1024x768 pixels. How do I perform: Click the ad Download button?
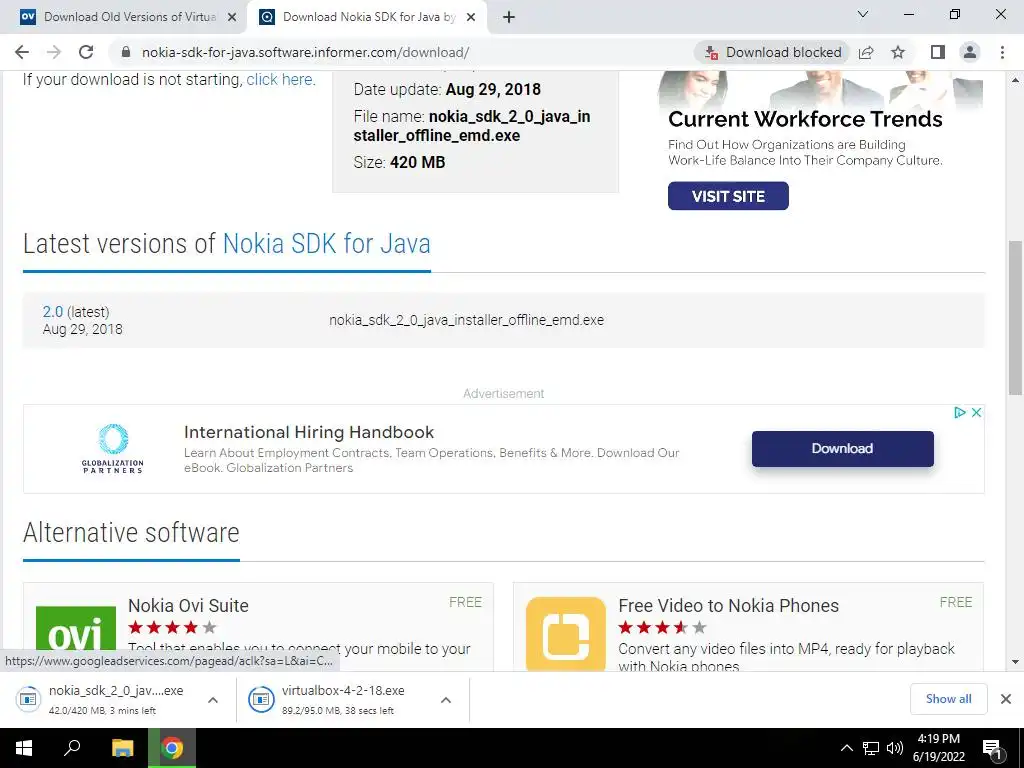[x=842, y=449]
